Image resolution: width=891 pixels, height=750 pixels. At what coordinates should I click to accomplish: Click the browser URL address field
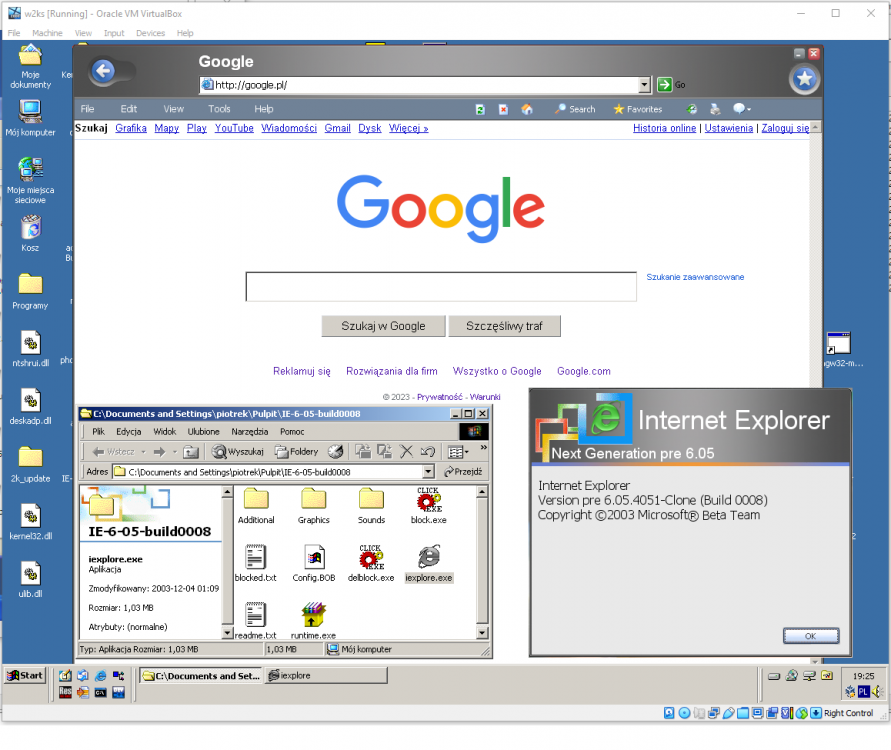420,85
